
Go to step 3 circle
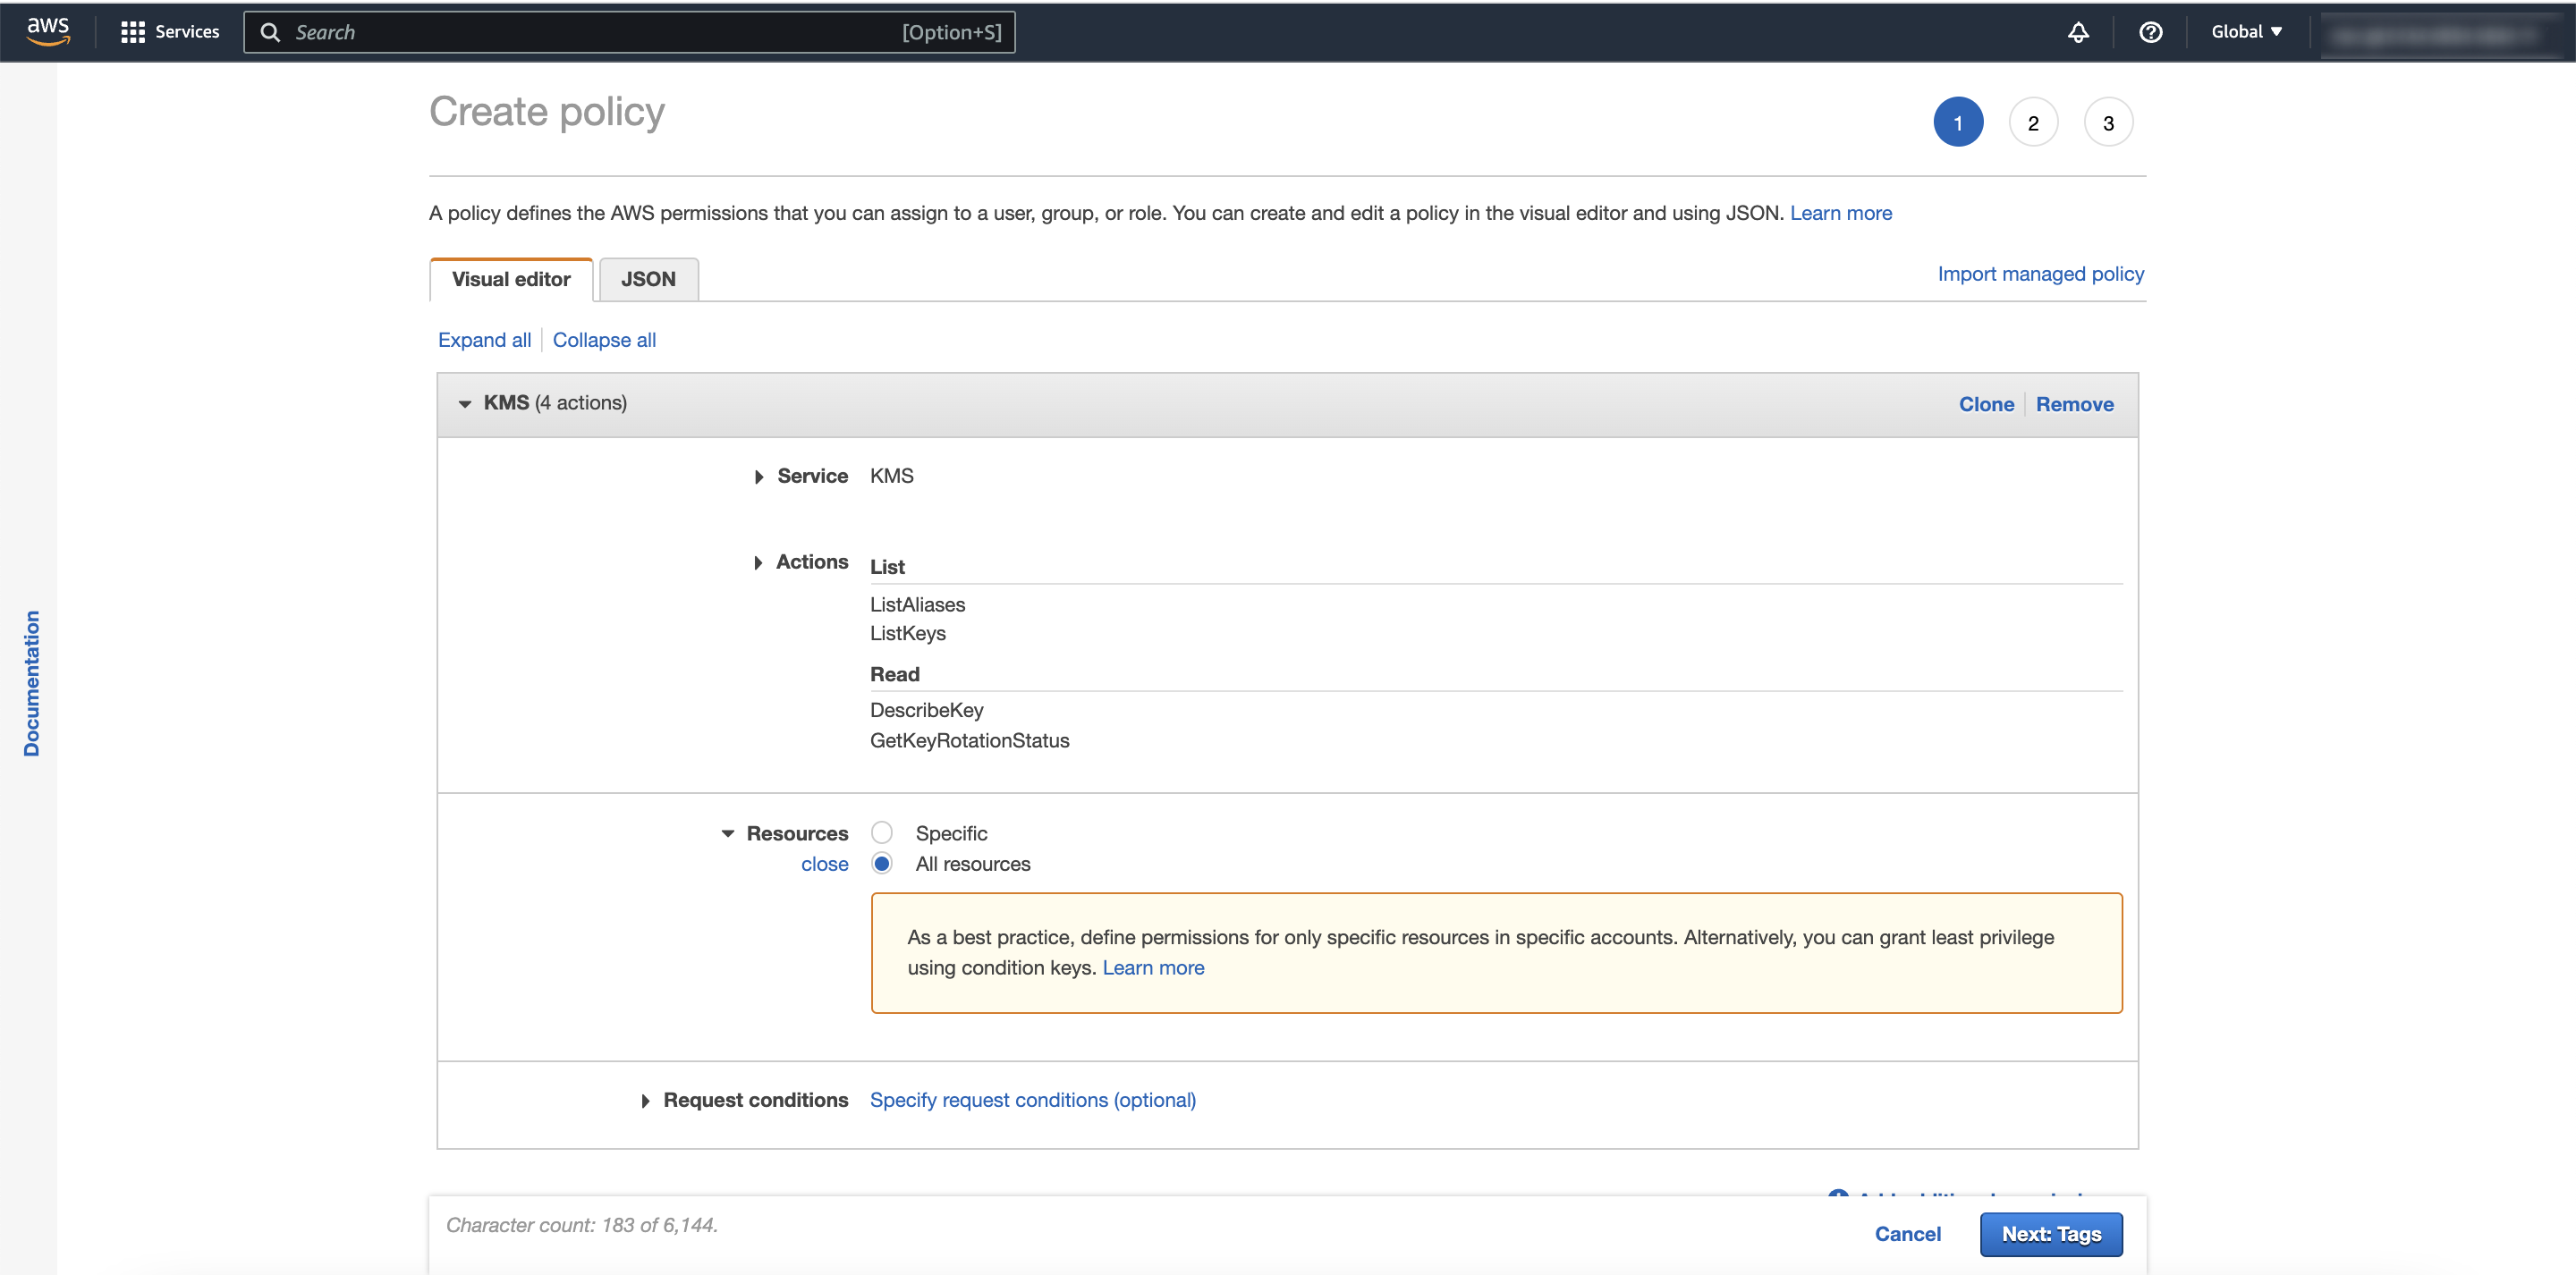pos(2108,122)
